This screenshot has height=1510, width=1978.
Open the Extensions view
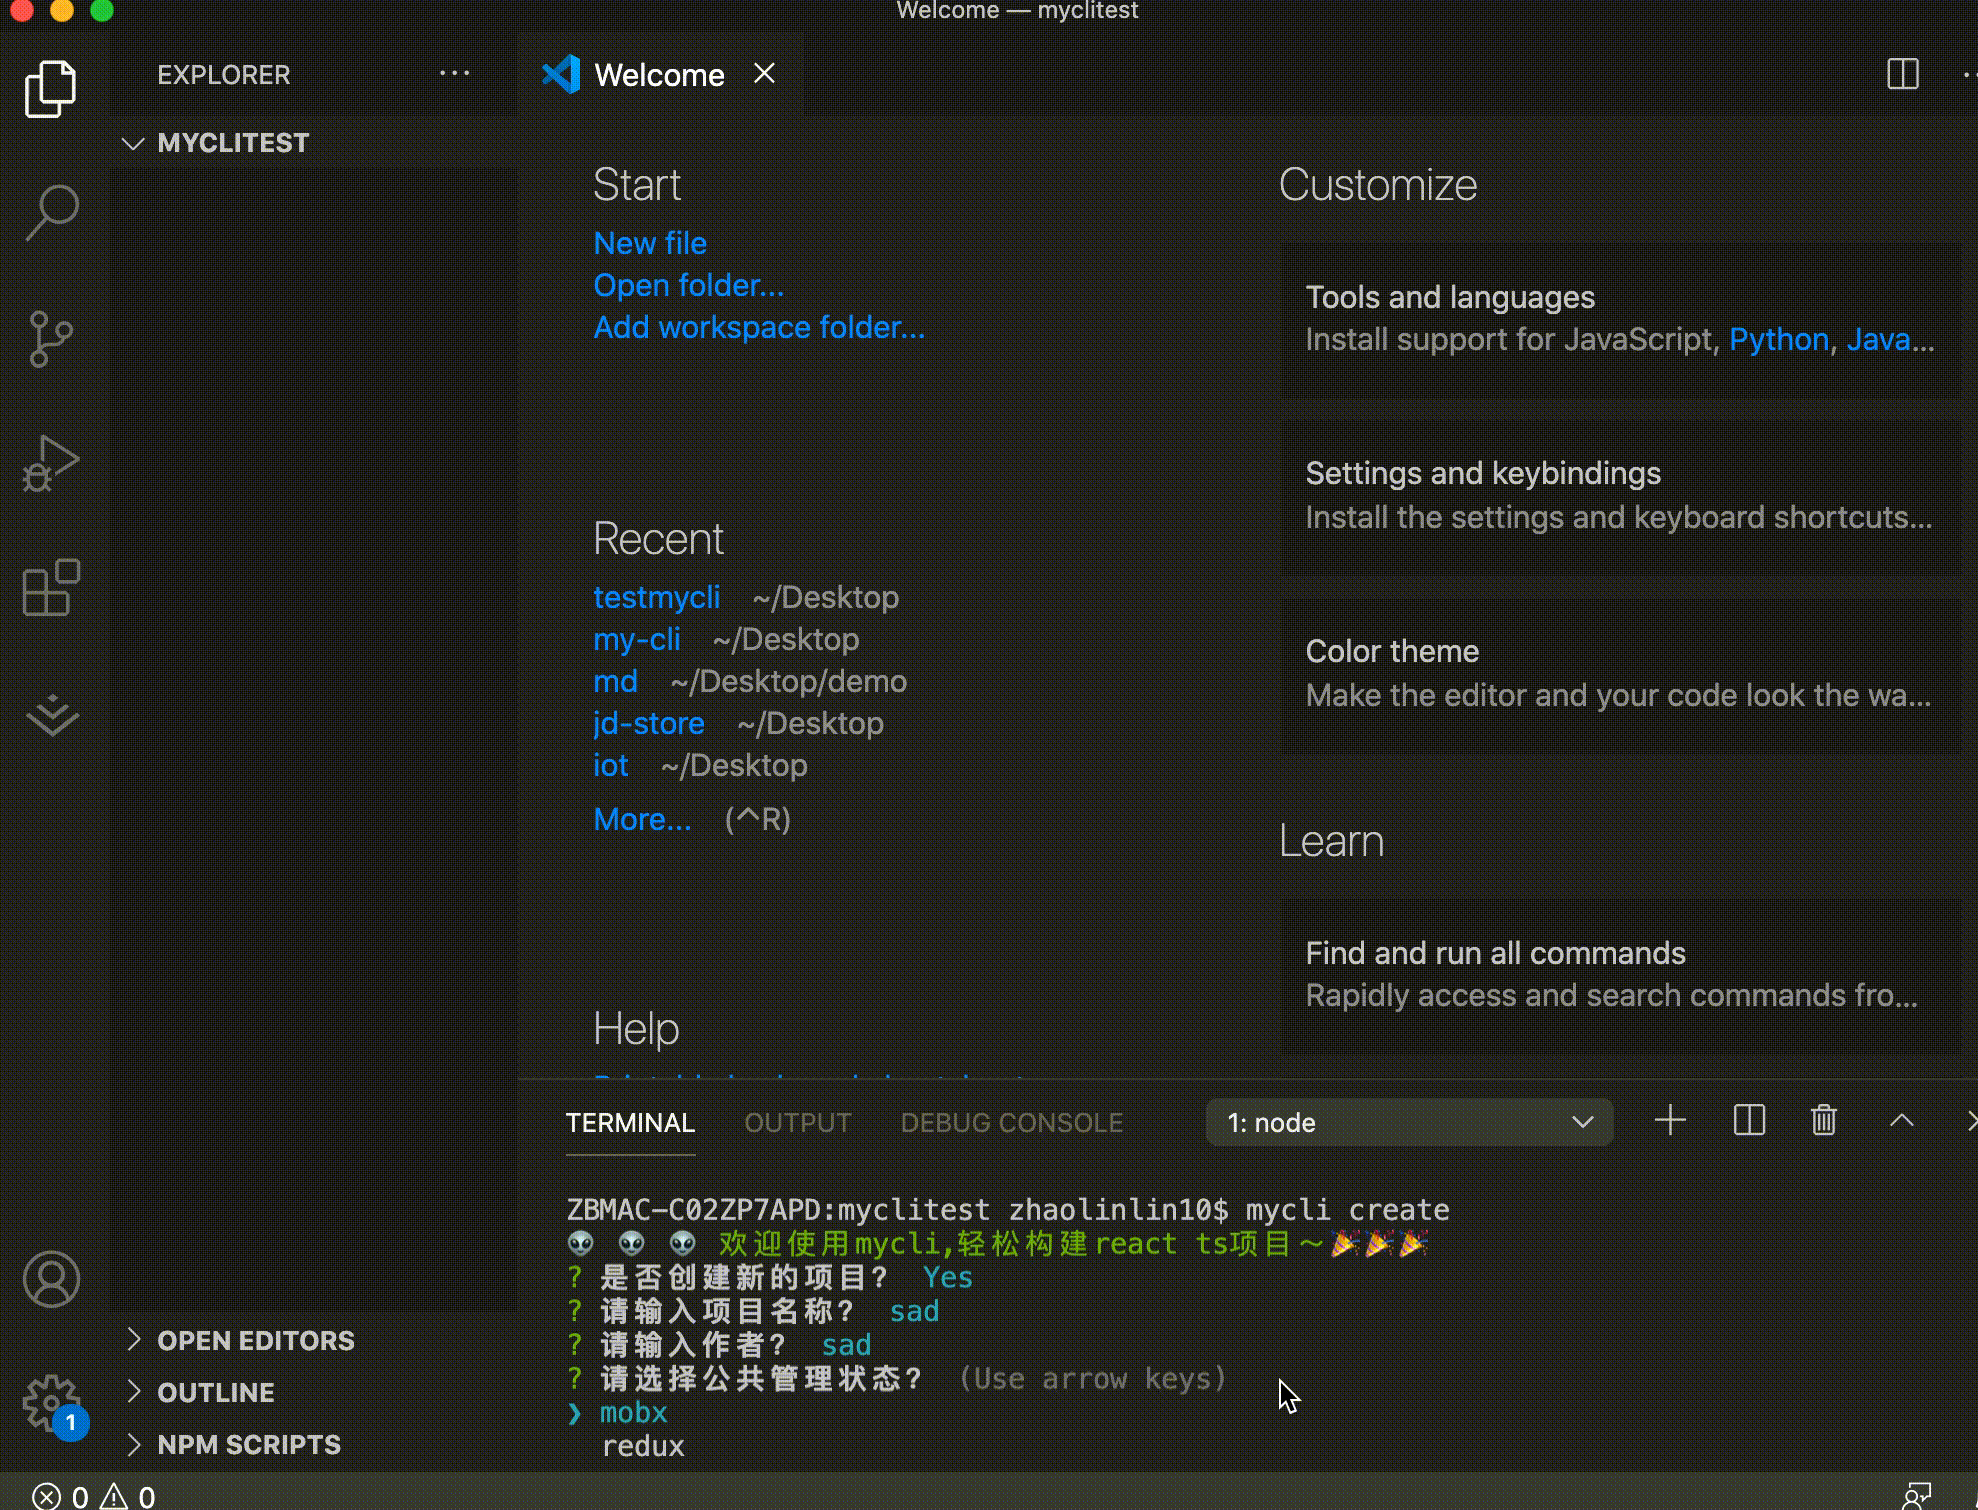click(50, 587)
